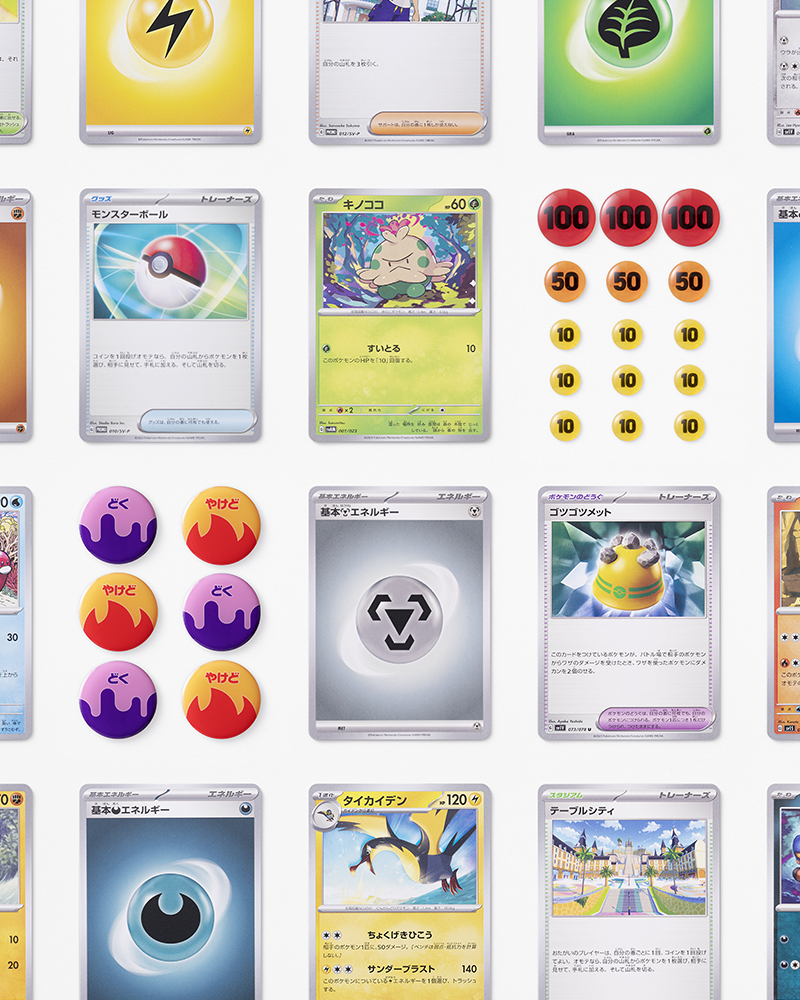This screenshot has height=1000, width=800.
Task: Select the キノココ mushroom Pokémon artwork
Action: coord(399,261)
